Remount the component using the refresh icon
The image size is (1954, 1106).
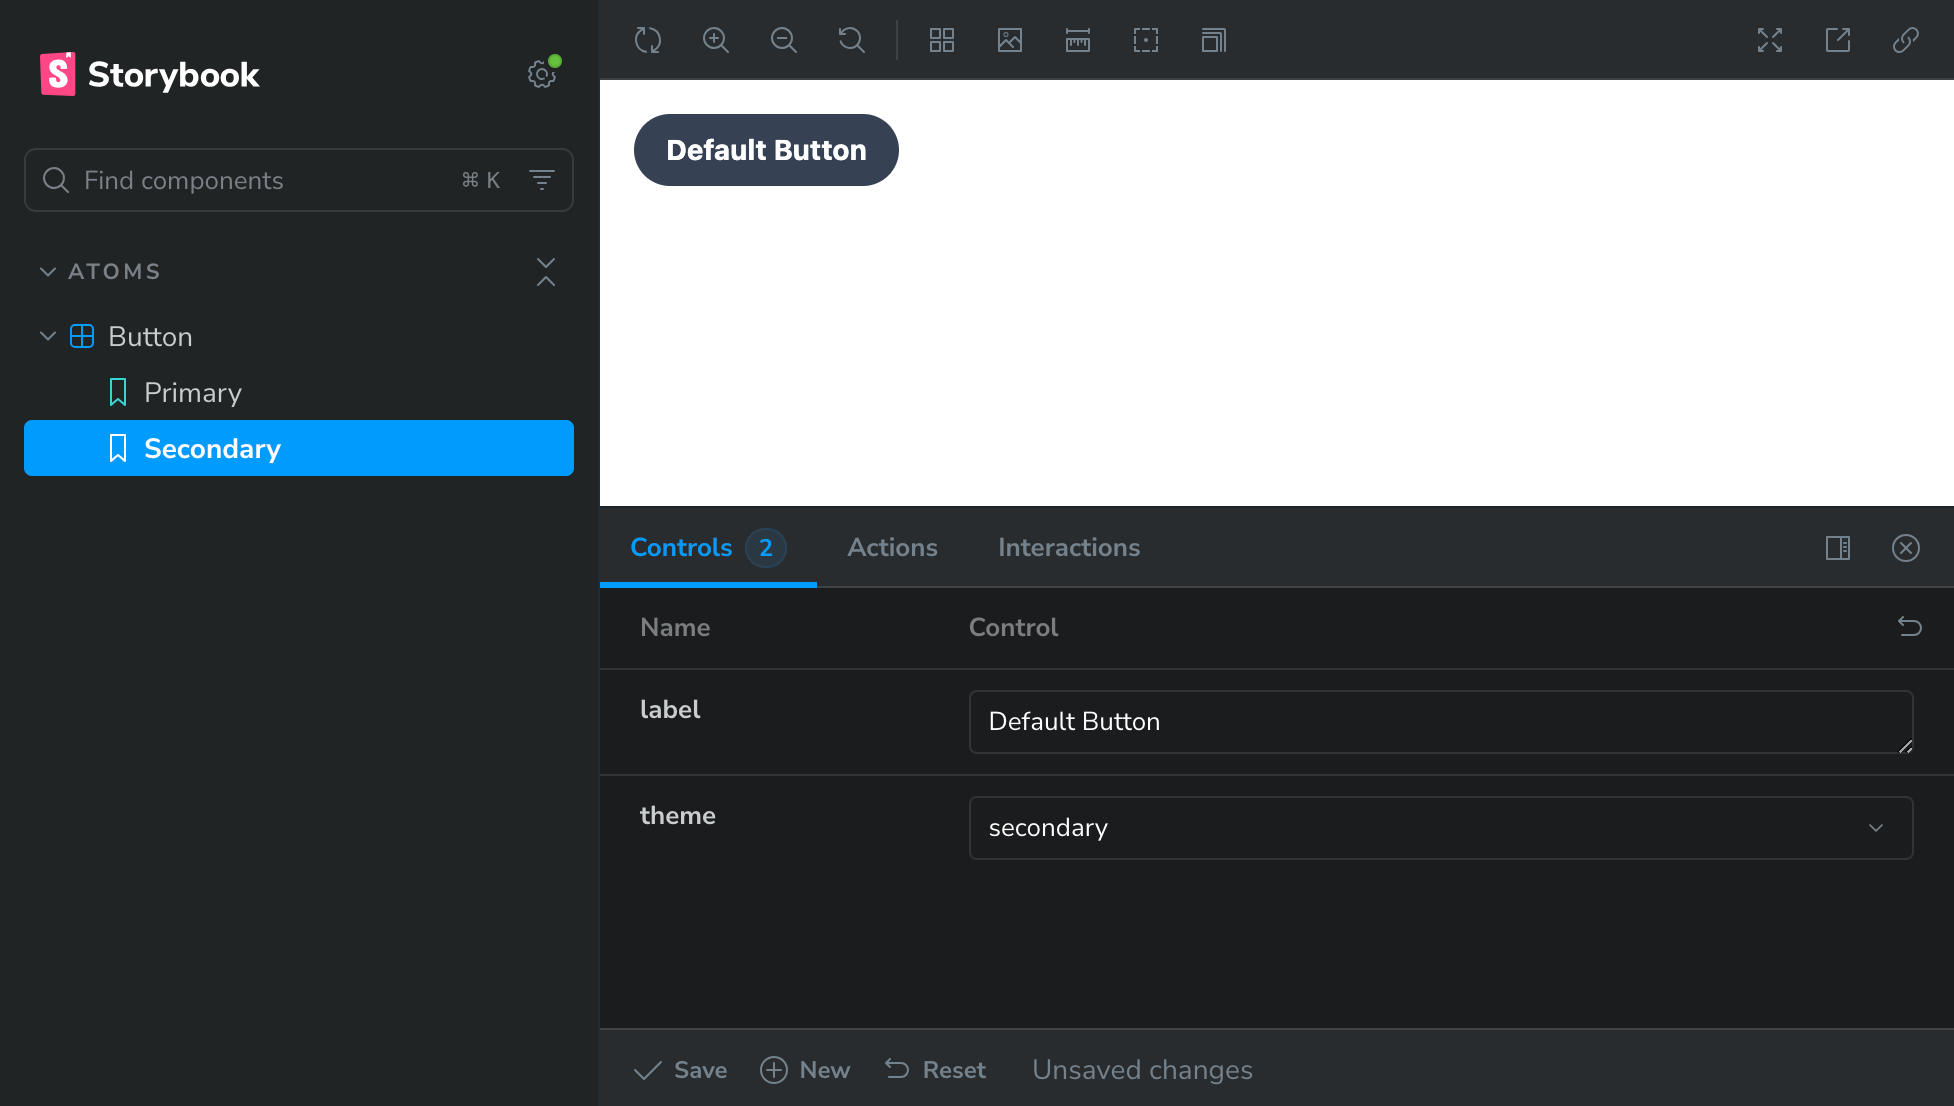click(648, 40)
